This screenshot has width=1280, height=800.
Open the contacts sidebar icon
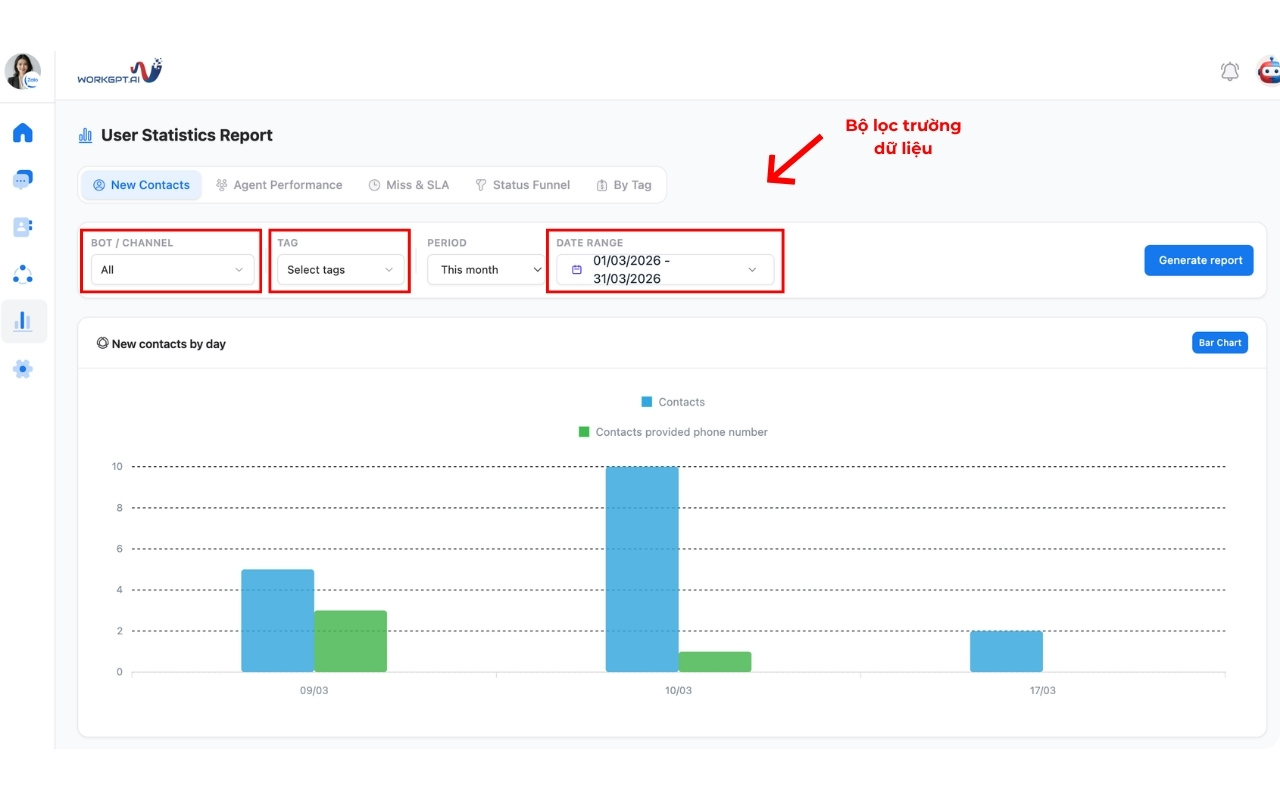tap(23, 227)
